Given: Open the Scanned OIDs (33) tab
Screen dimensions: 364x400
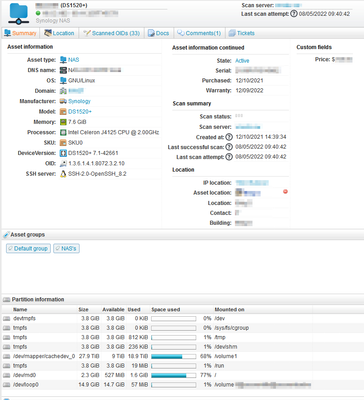Looking at the screenshot, I should click(112, 33).
